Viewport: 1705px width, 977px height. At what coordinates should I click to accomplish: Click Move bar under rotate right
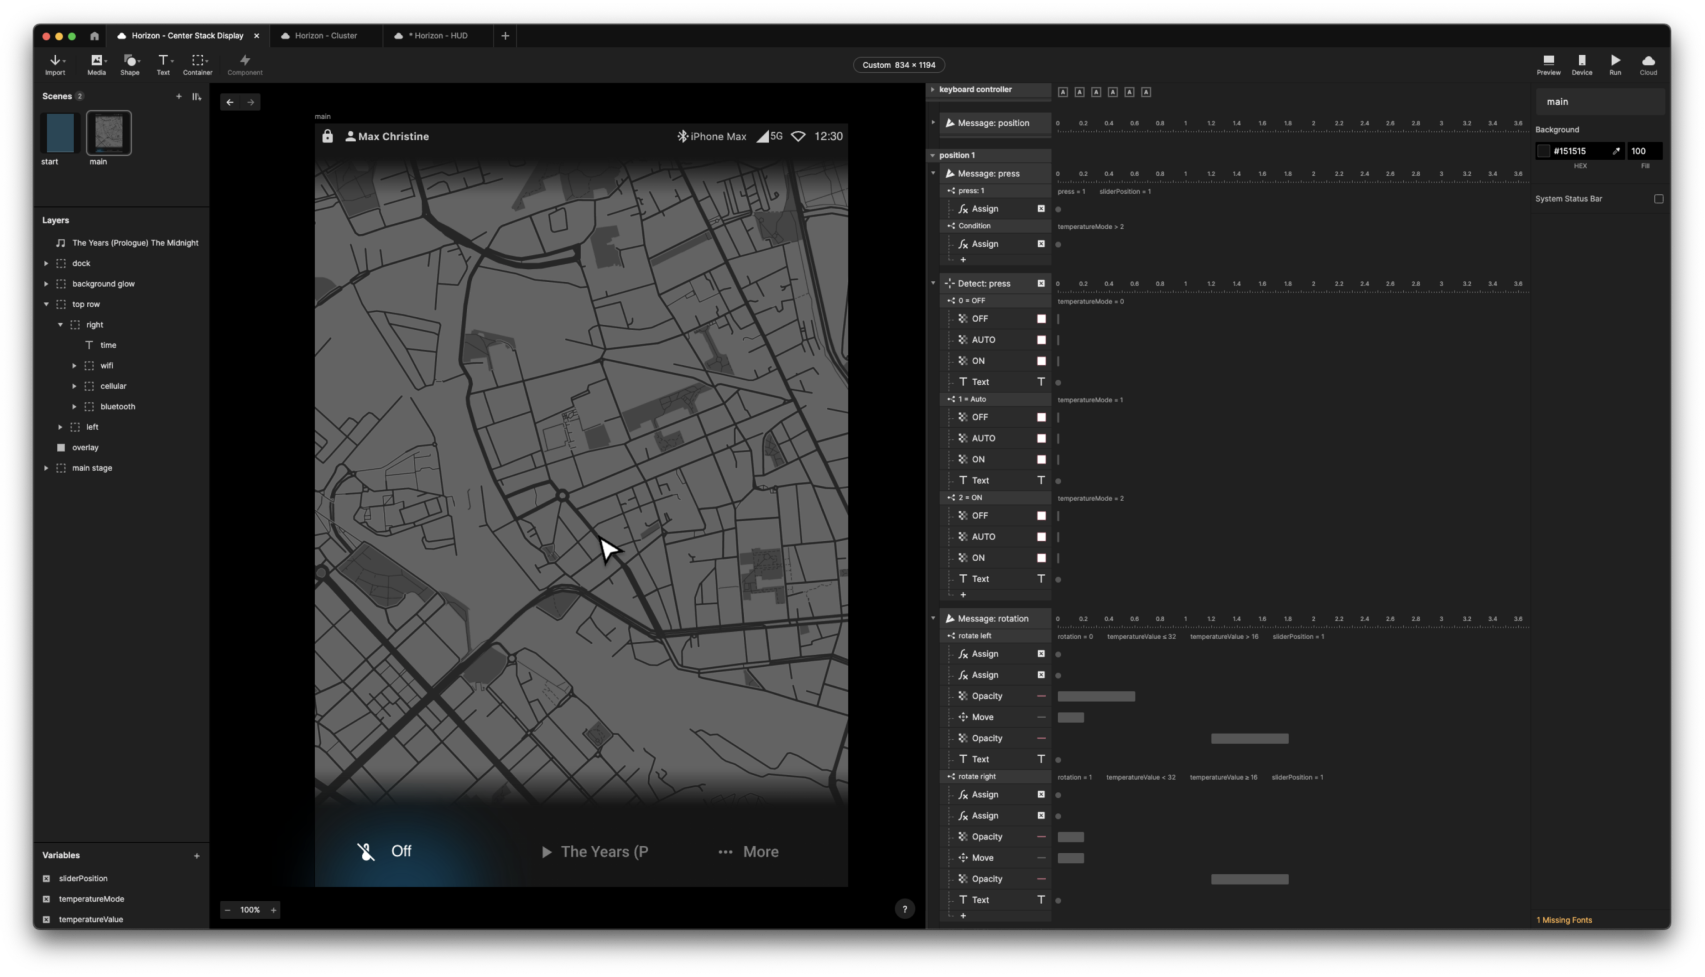point(1071,859)
